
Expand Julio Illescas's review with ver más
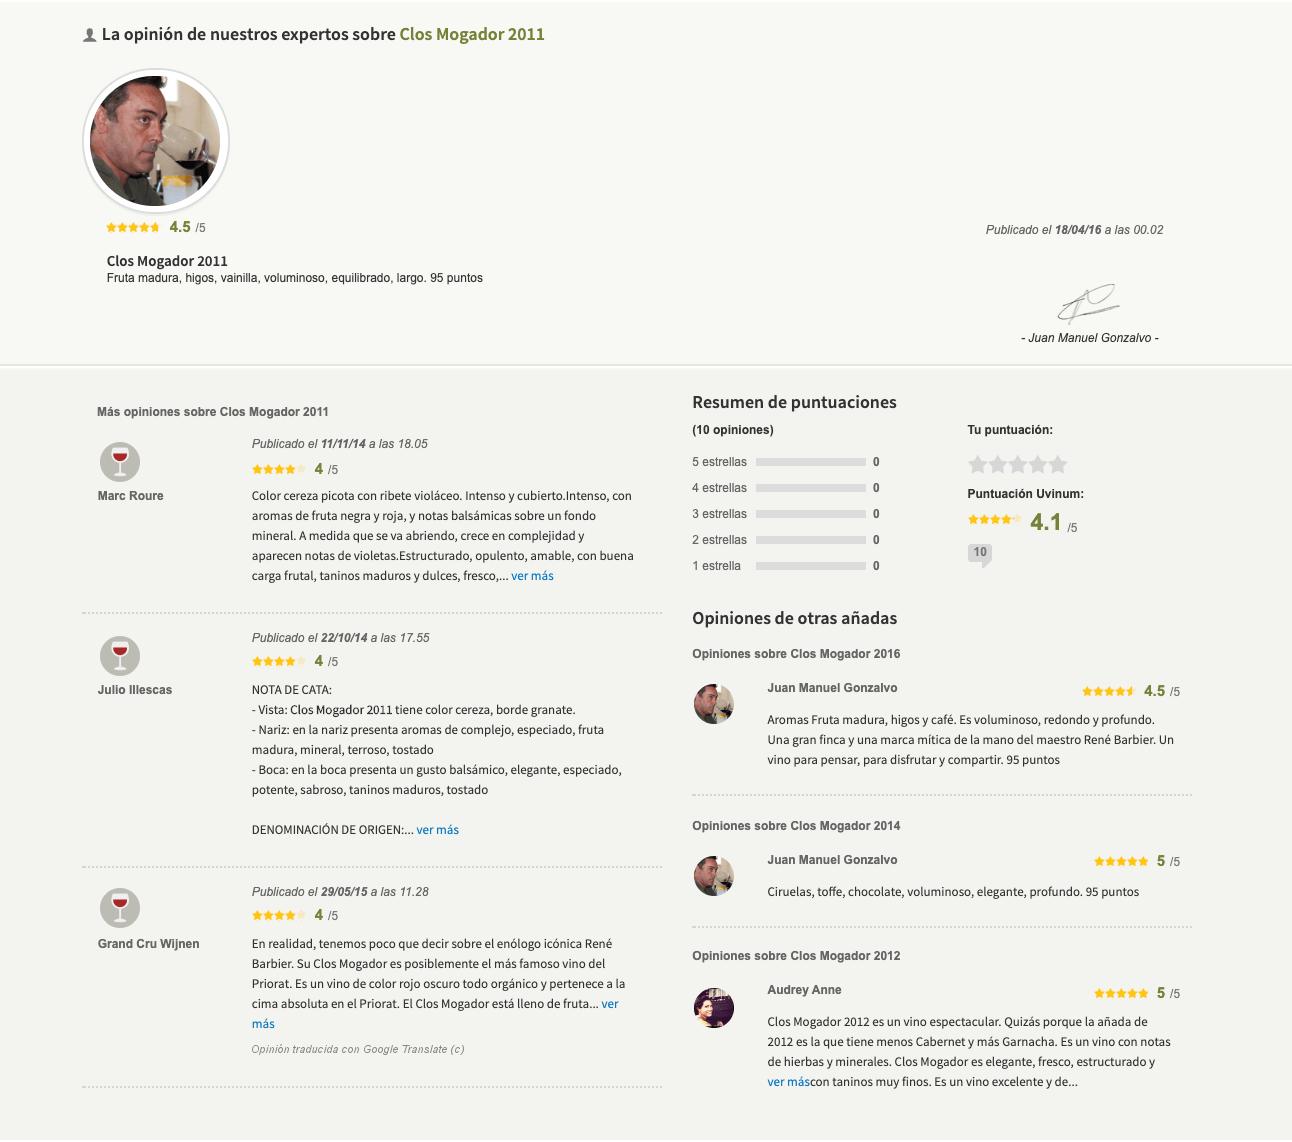[x=438, y=830]
